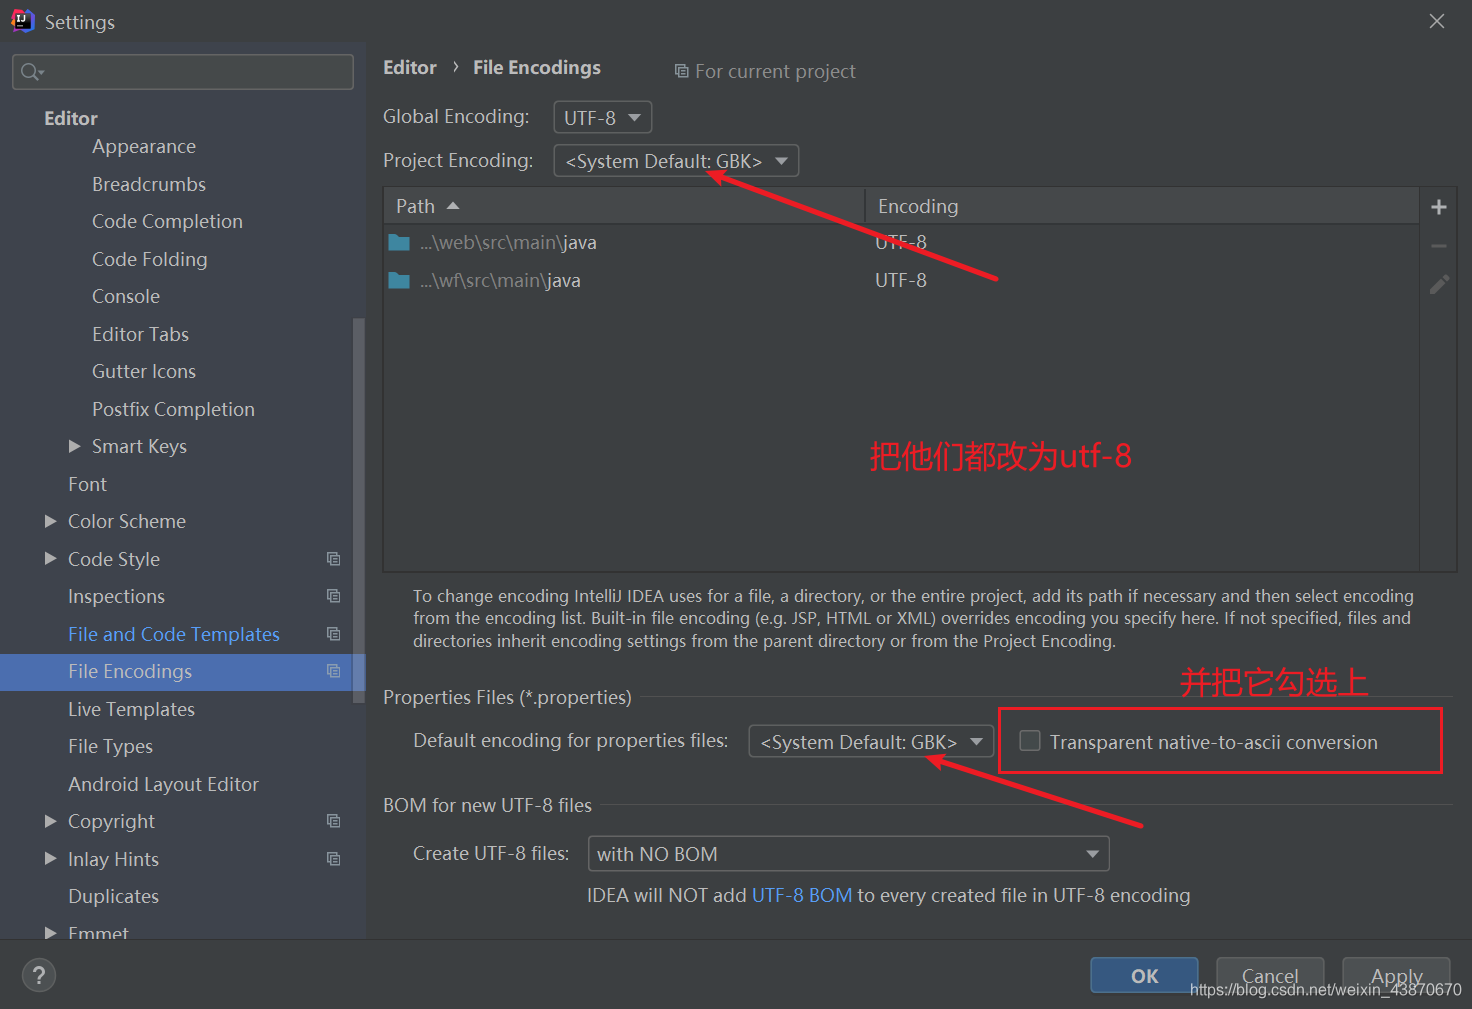The height and width of the screenshot is (1009, 1472).
Task: Click Editor in the breadcrumb
Action: 410,67
